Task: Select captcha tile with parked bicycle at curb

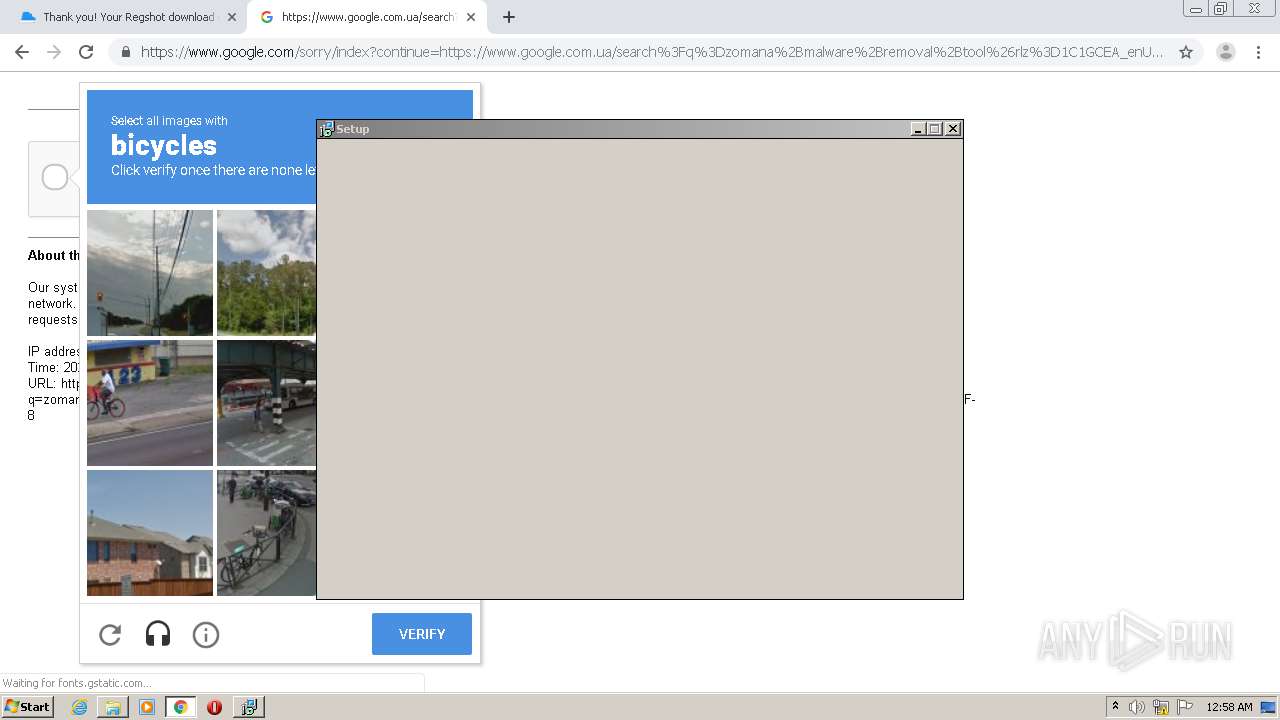Action: [266, 533]
